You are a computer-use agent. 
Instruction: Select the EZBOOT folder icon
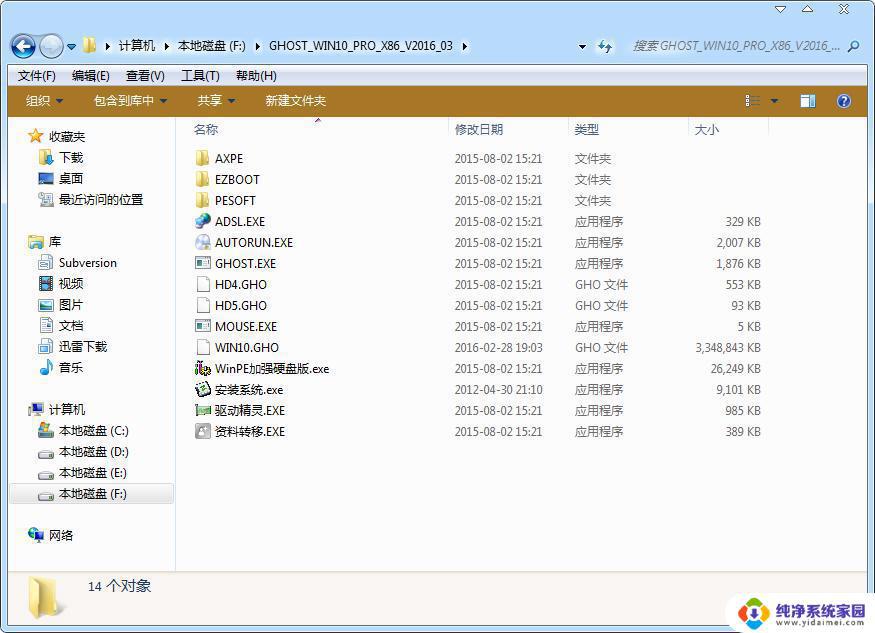pos(203,180)
